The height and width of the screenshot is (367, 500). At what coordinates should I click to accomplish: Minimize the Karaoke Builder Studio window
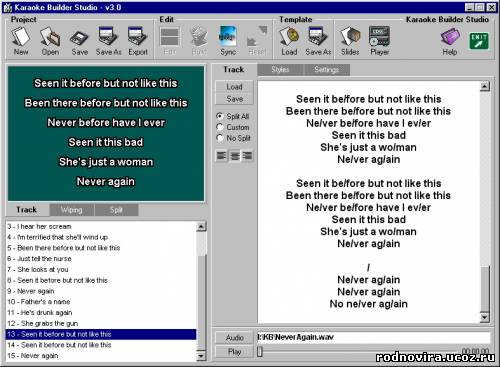click(469, 7)
